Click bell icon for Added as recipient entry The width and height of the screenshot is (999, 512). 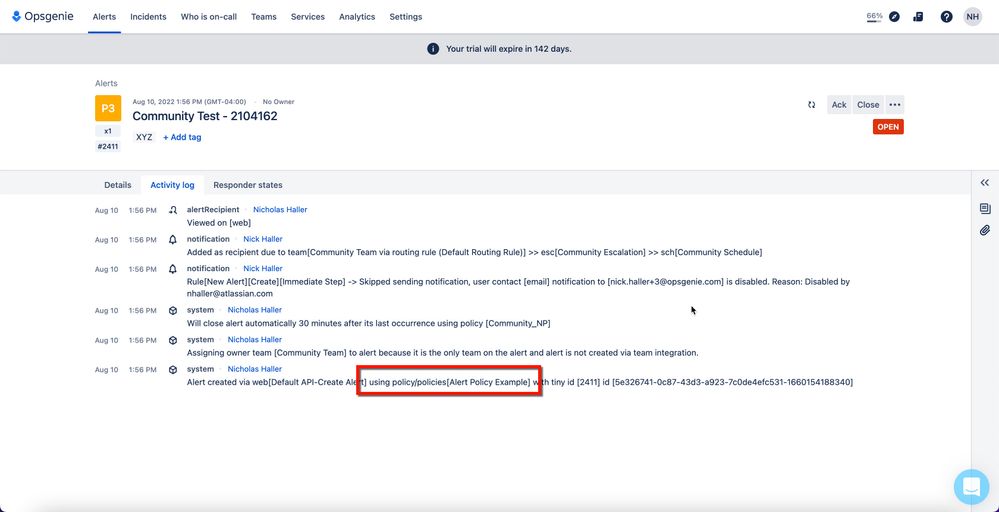173,239
